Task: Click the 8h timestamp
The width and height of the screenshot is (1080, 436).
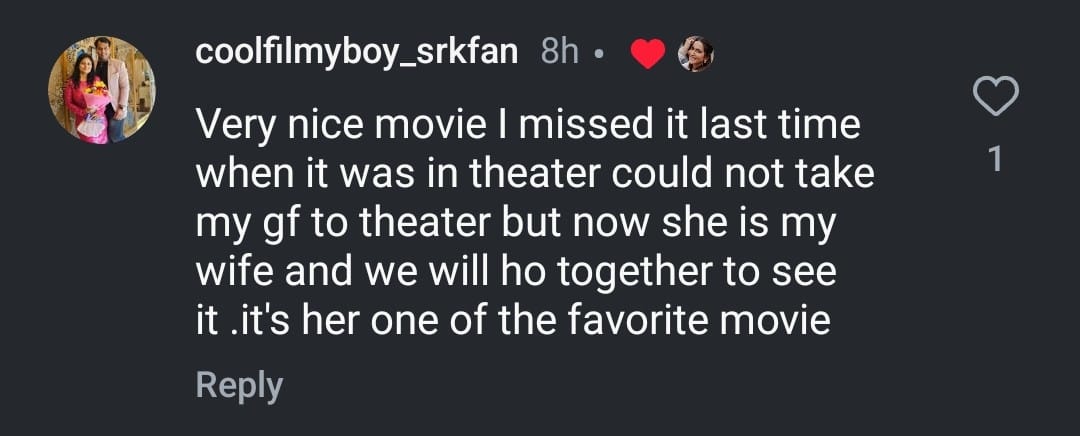Action: tap(560, 53)
